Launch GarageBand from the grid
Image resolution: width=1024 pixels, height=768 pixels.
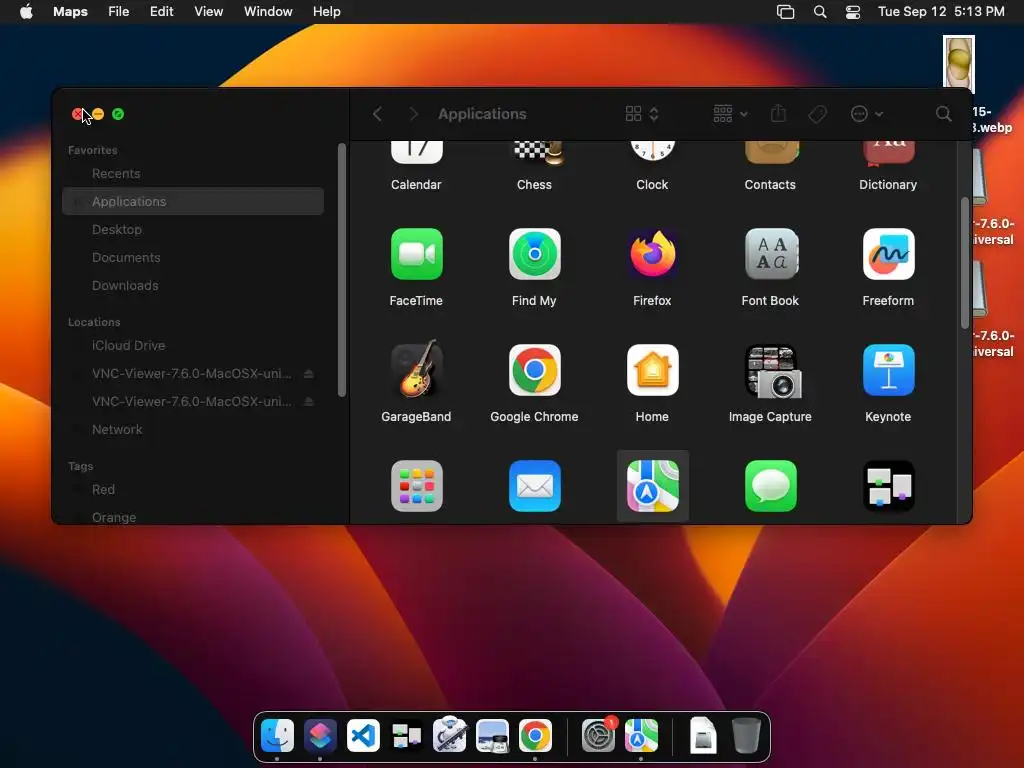coord(417,369)
